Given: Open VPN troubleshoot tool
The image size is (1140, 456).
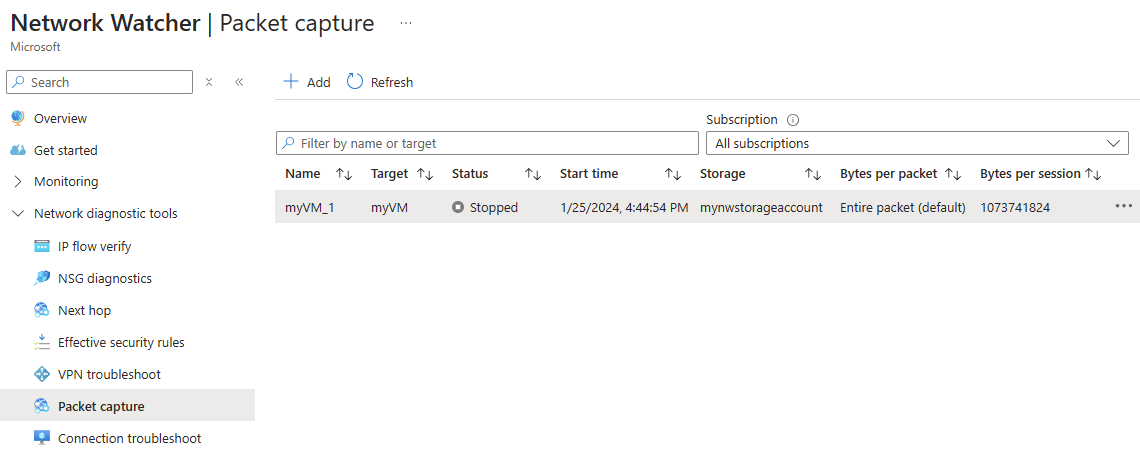Looking at the screenshot, I should [x=109, y=375].
